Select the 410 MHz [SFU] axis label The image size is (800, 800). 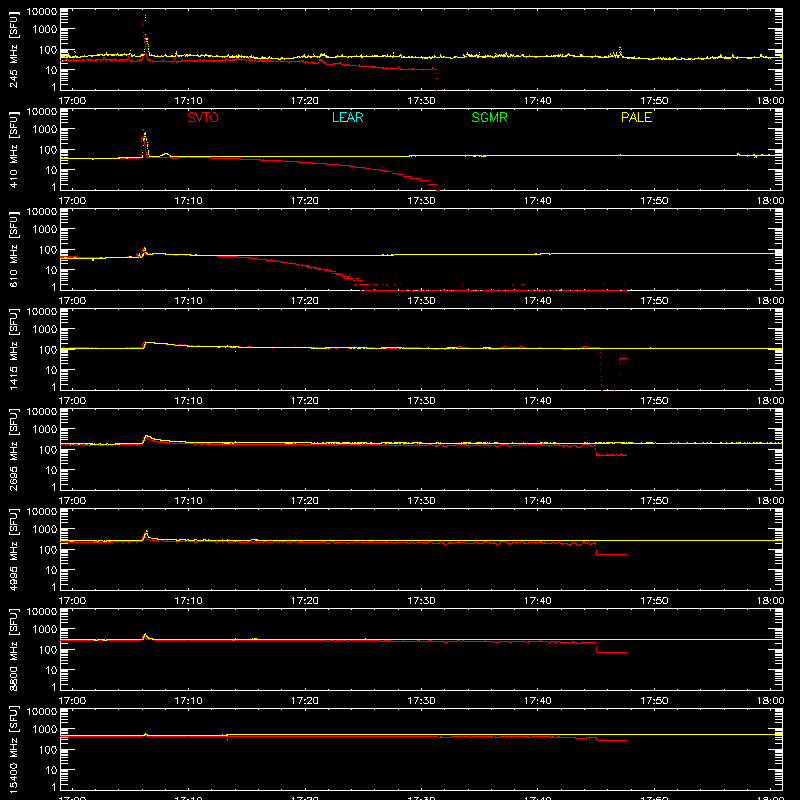[x=14, y=149]
